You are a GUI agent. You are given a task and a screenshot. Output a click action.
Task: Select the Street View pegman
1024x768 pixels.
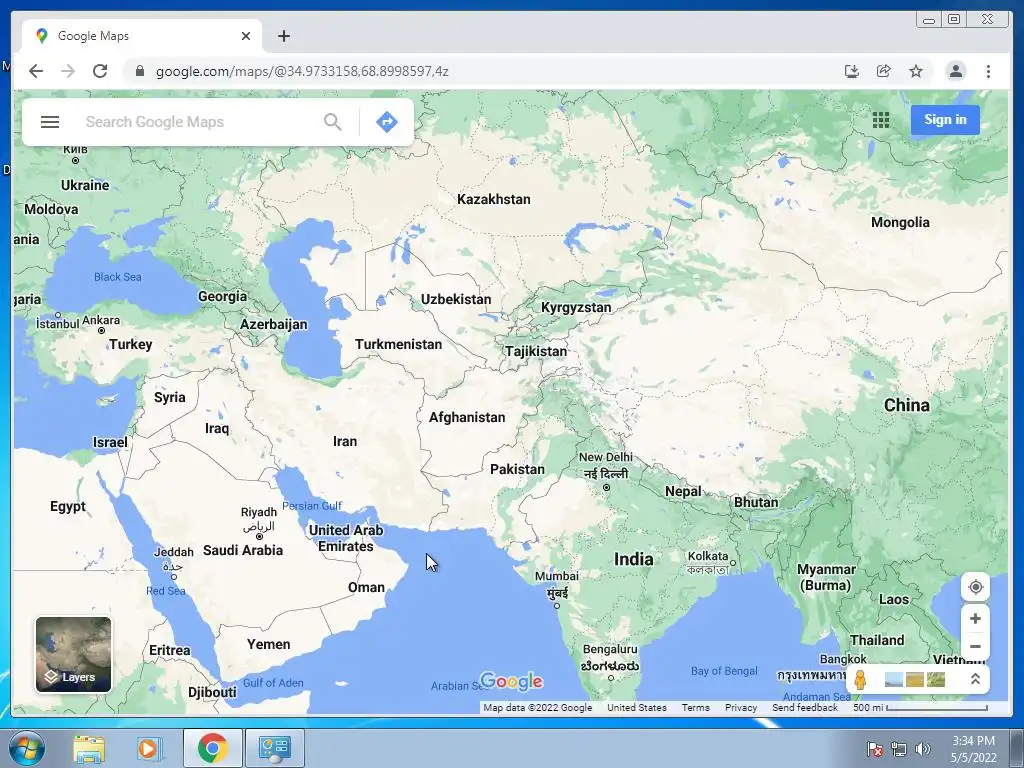point(861,680)
